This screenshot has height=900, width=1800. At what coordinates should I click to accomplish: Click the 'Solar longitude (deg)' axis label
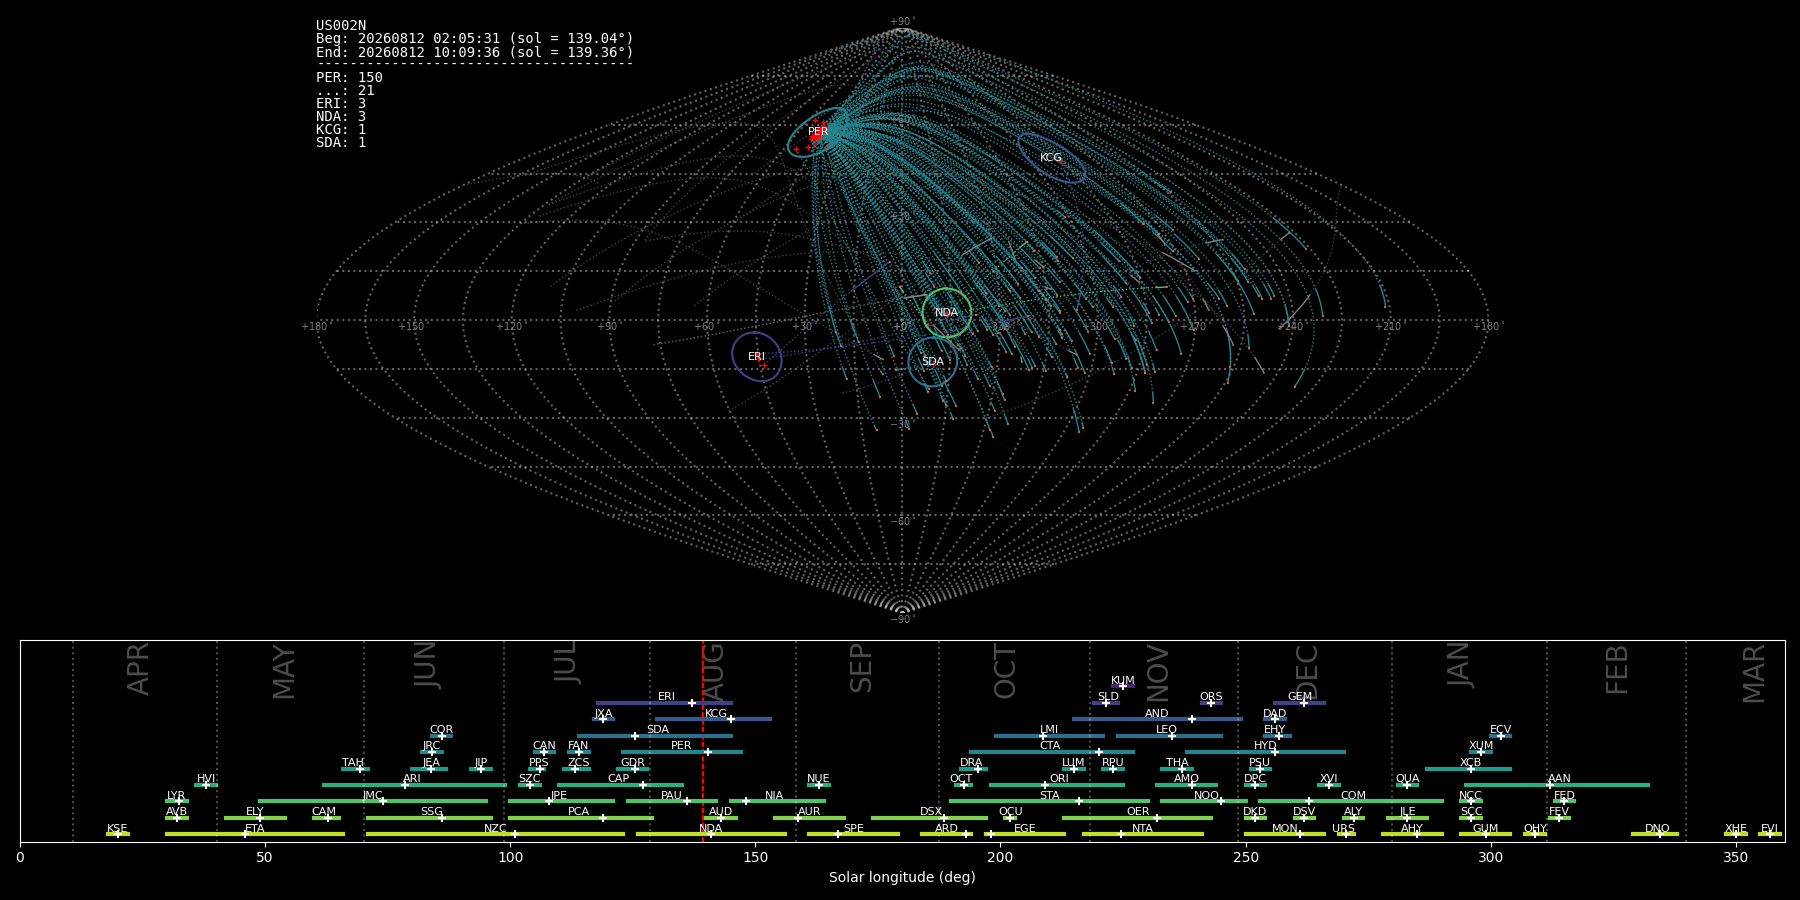[x=902, y=877]
